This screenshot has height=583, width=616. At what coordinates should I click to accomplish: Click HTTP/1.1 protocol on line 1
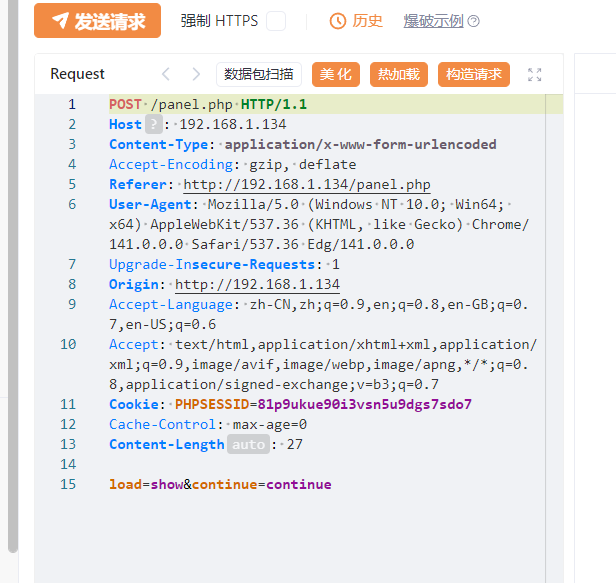pos(274,104)
